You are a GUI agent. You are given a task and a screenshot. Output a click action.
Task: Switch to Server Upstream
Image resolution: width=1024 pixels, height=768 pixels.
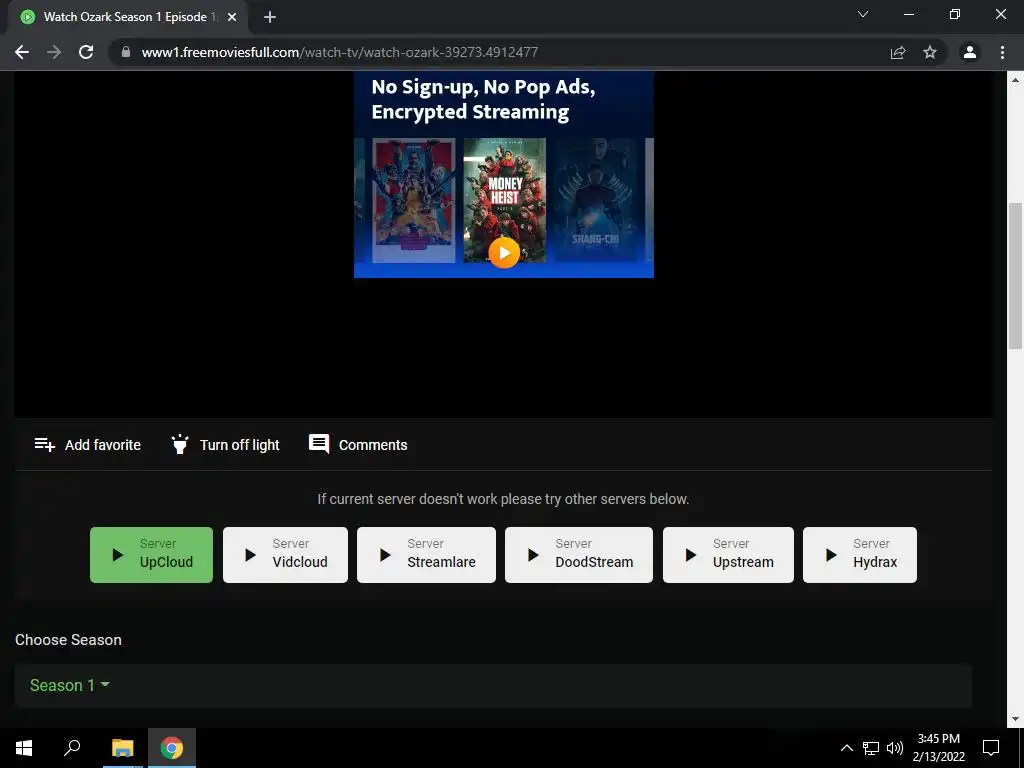click(728, 554)
